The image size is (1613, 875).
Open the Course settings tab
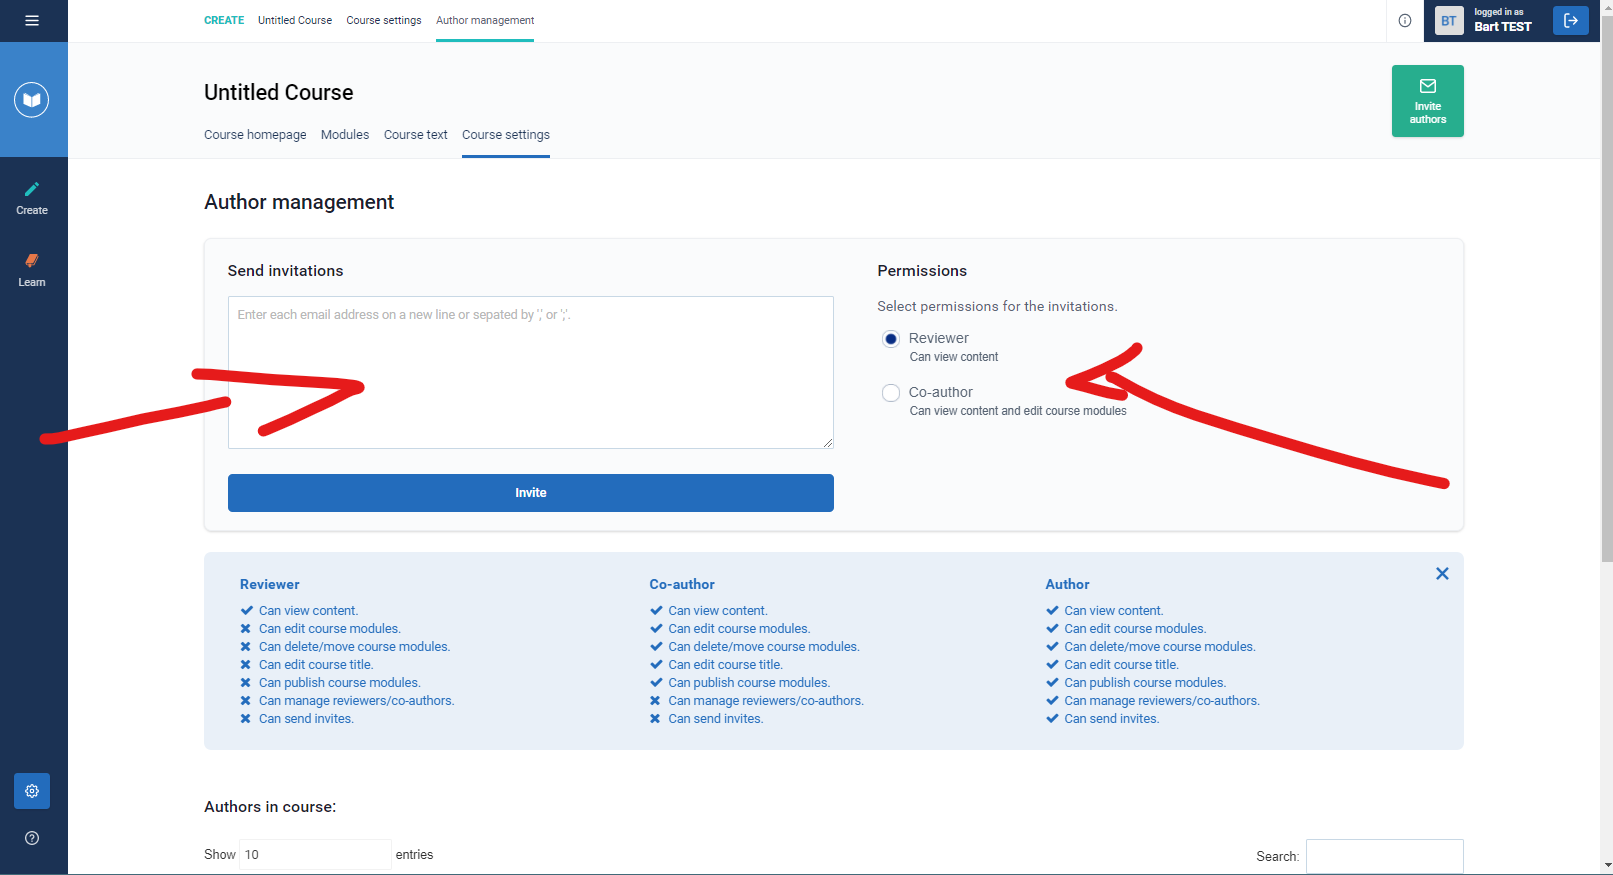pos(506,135)
